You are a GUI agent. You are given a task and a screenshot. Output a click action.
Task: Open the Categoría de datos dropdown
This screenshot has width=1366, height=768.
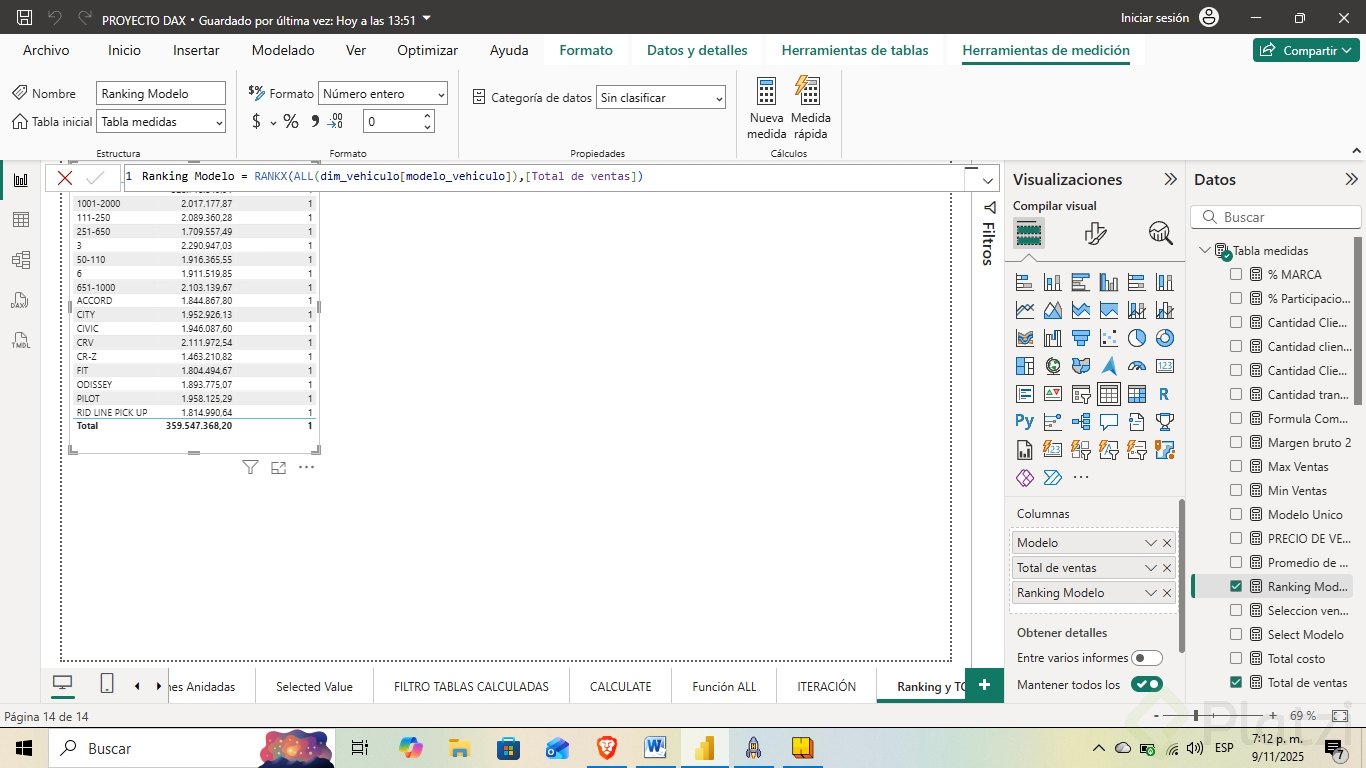point(660,98)
